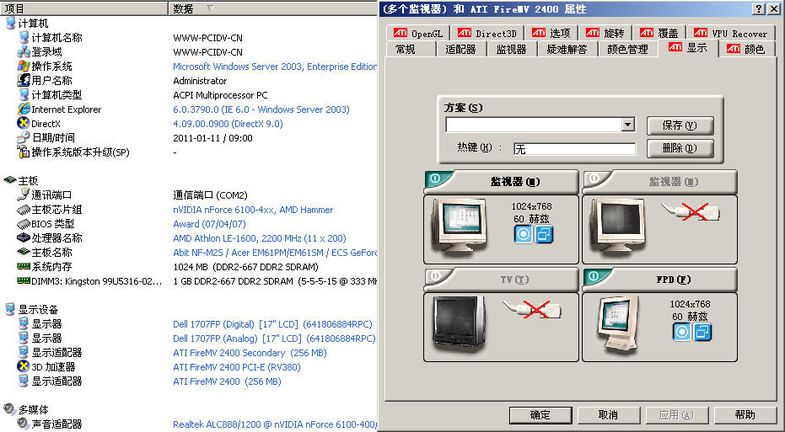This screenshot has height=432, width=785.
Task: Open the 方案 dropdown arrow
Action: [x=628, y=124]
